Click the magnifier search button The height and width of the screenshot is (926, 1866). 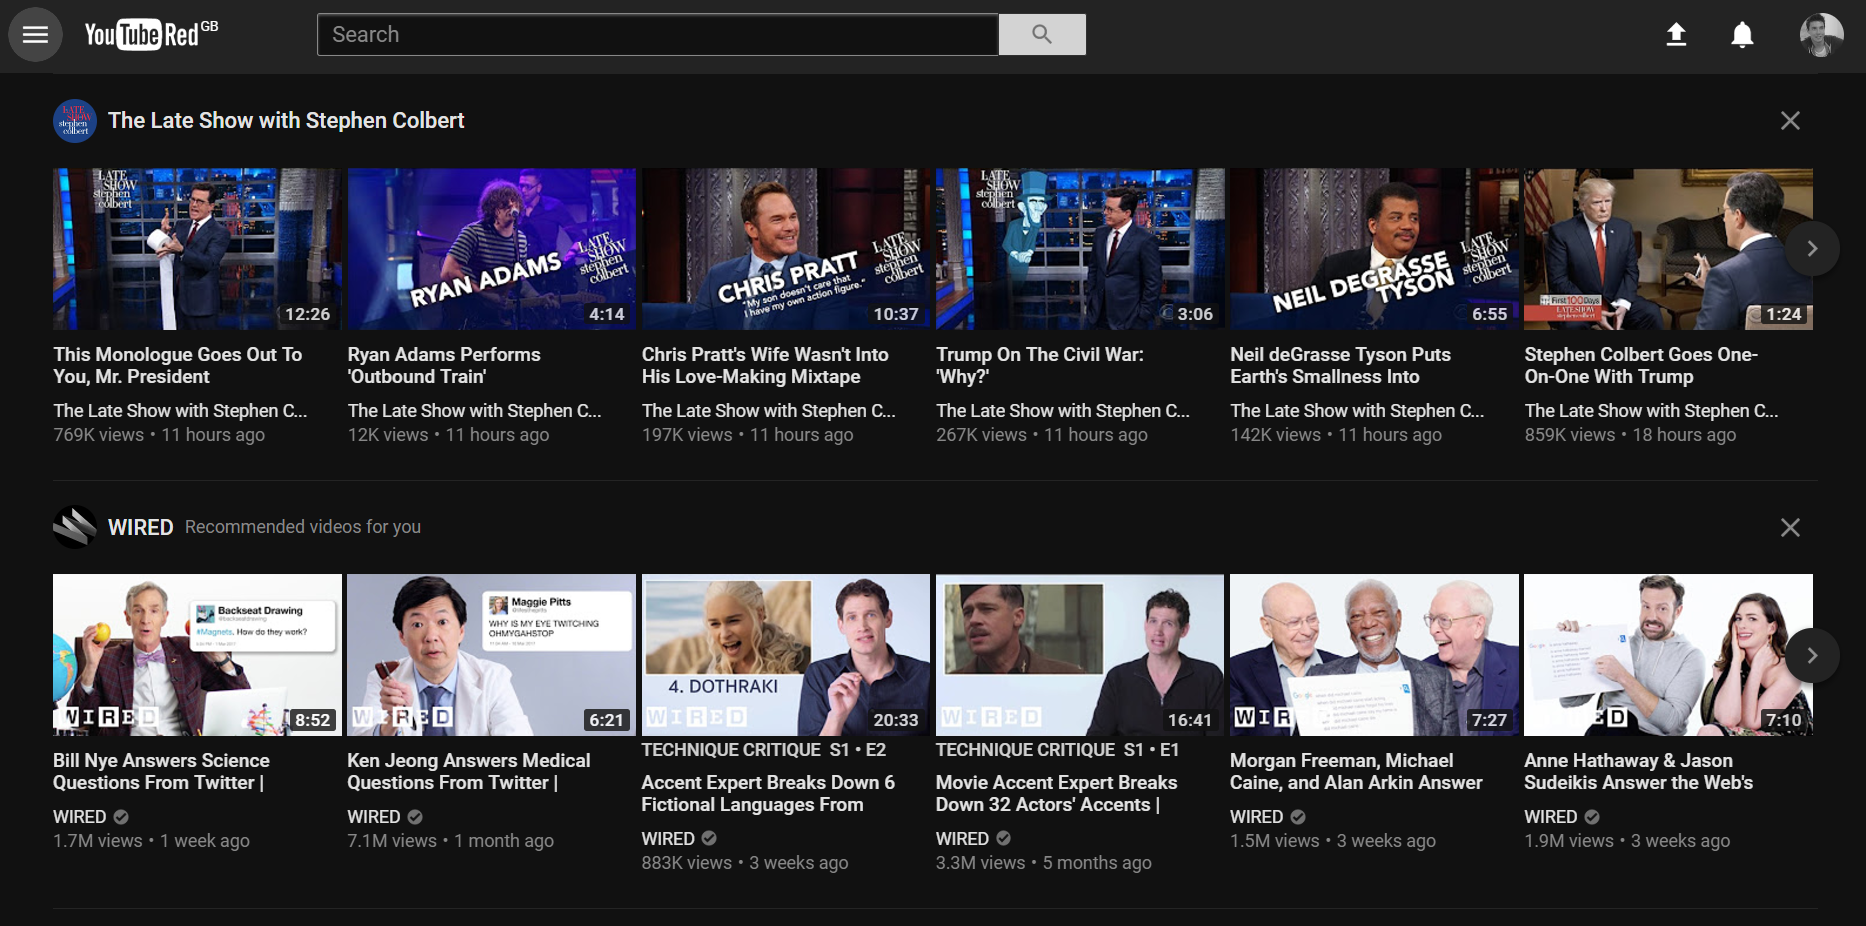pos(1042,35)
